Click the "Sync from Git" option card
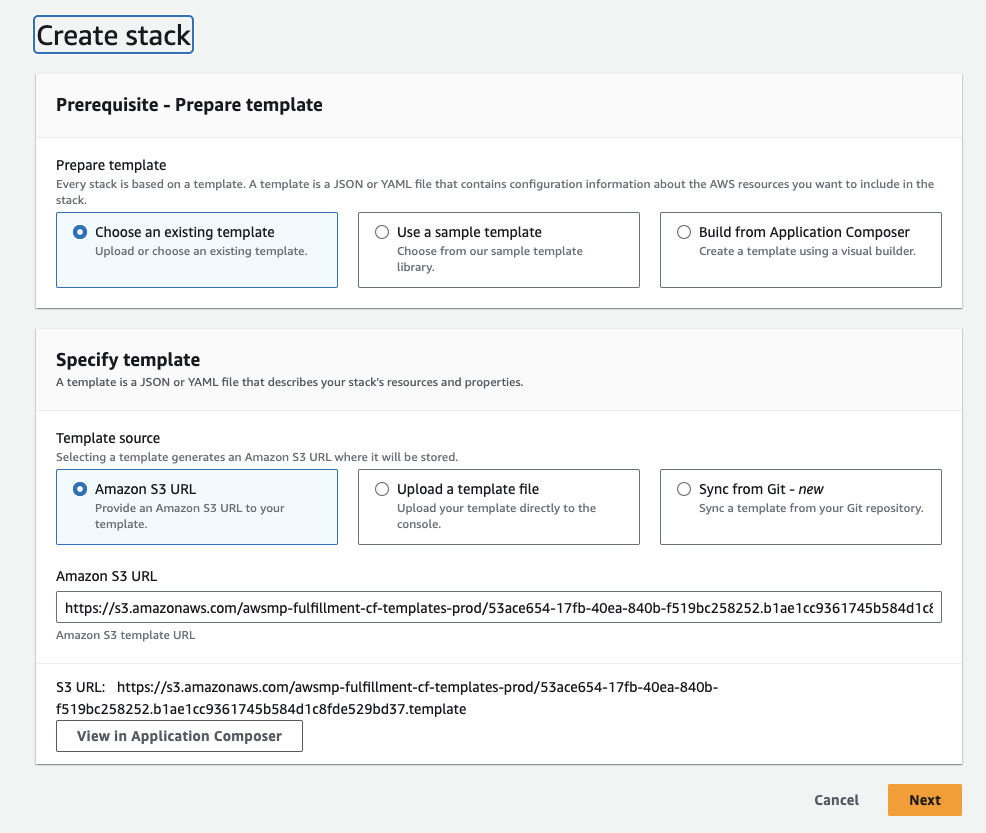This screenshot has height=833, width=986. pyautogui.click(x=800, y=507)
